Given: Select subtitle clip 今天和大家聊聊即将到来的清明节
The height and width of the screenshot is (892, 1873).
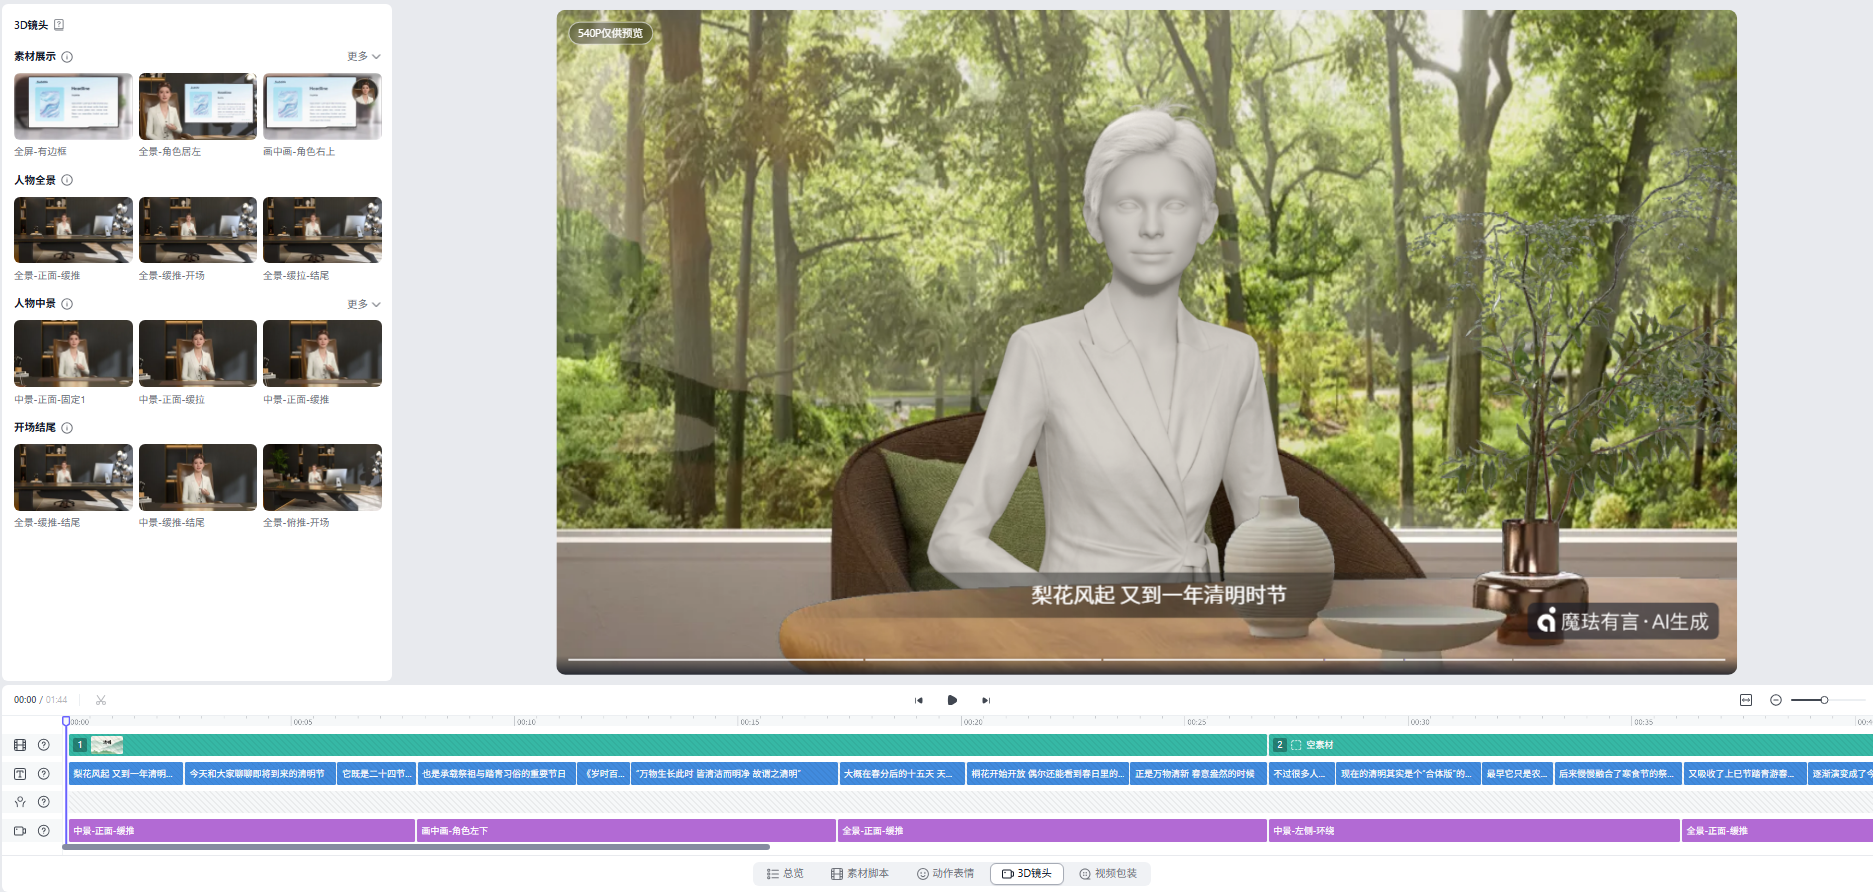Looking at the screenshot, I should [x=260, y=774].
